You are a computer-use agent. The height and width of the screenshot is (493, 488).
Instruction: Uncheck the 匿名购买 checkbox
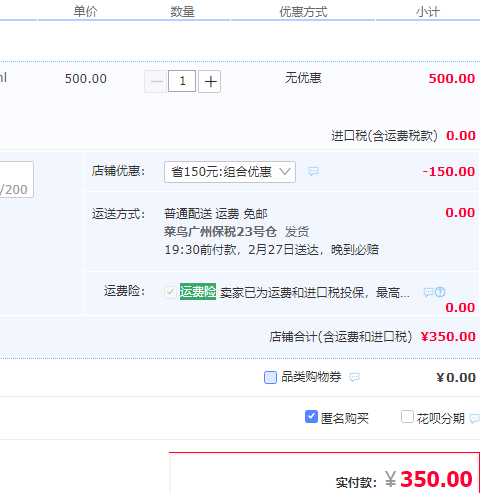pos(311,417)
